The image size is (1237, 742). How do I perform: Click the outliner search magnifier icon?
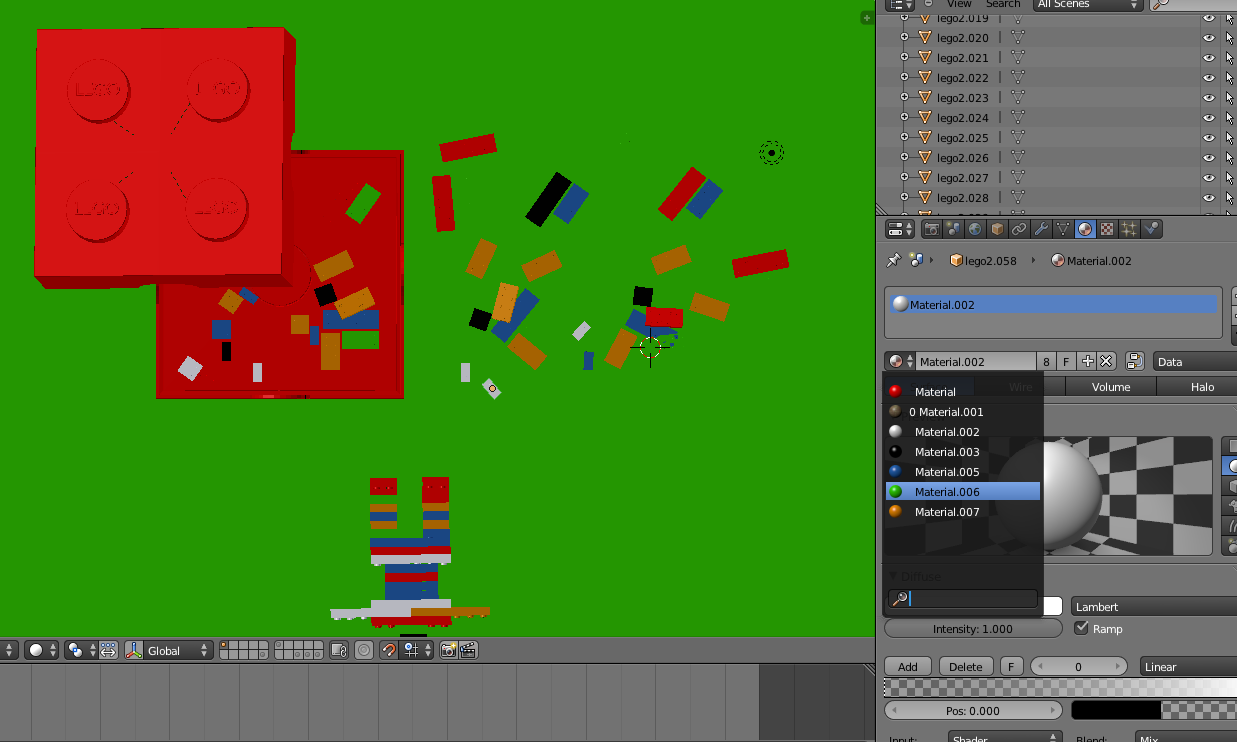(1160, 4)
